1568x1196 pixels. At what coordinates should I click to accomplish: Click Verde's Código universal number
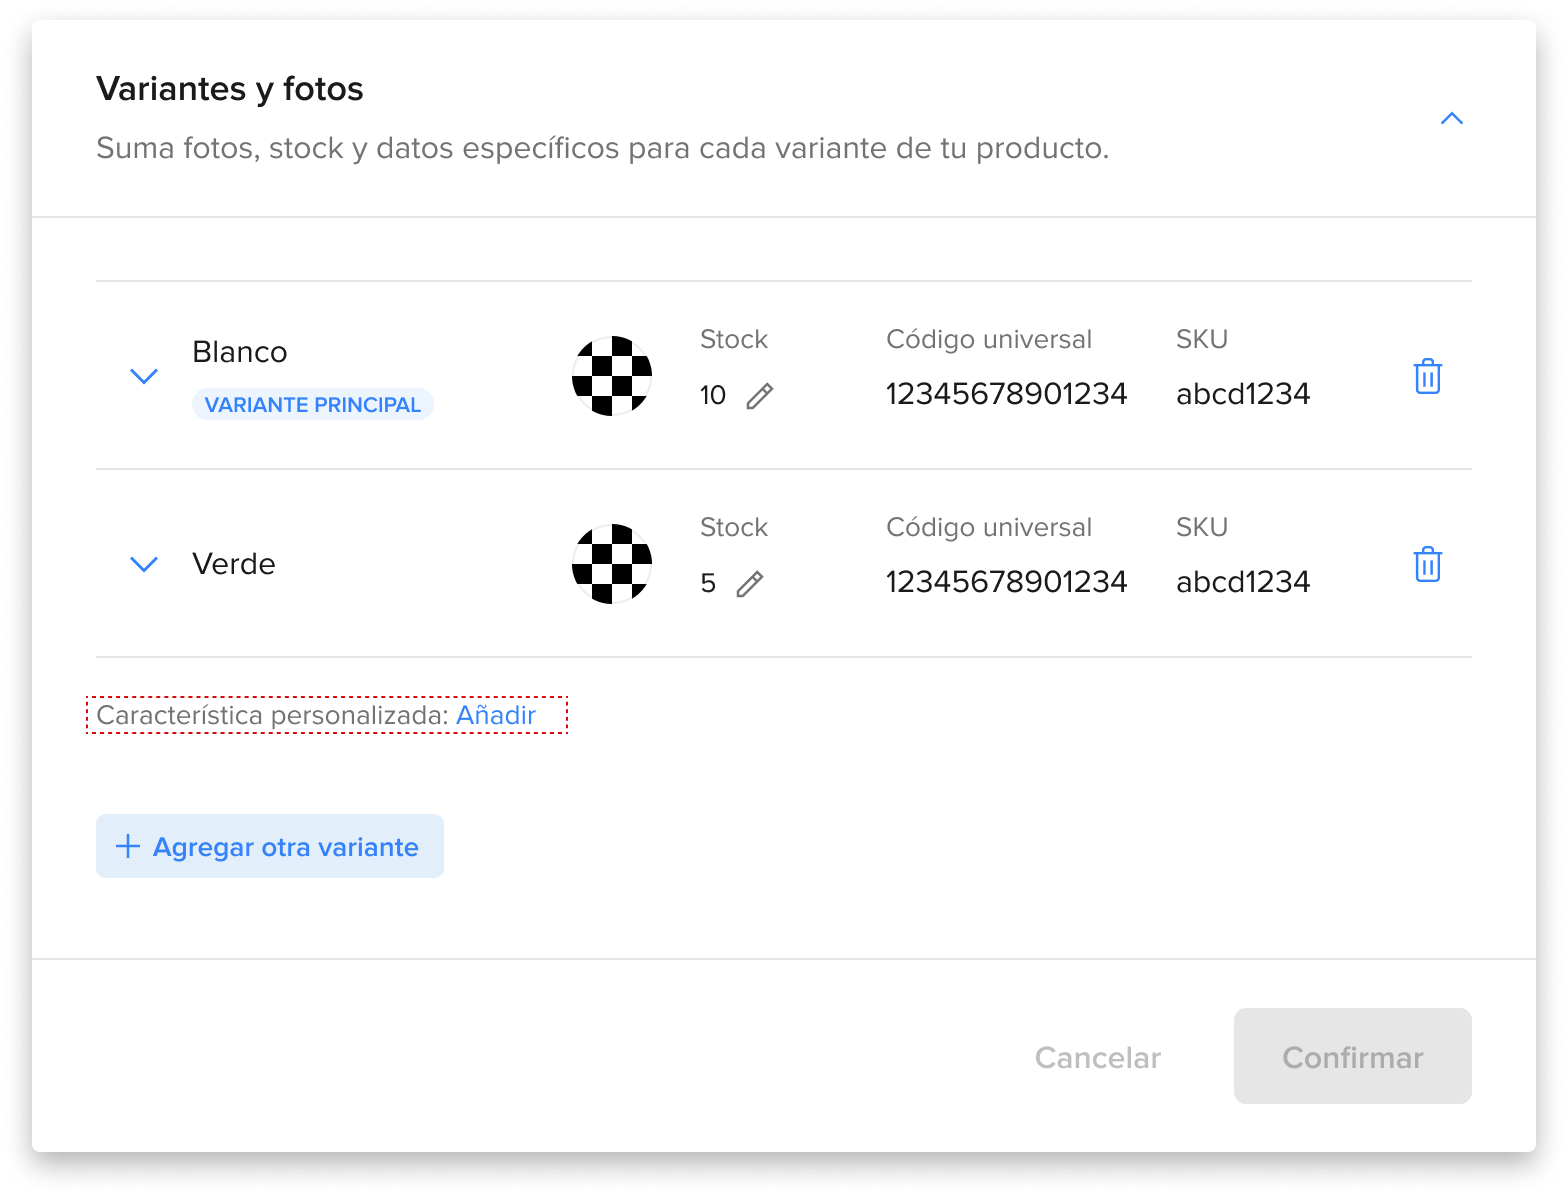(x=1006, y=582)
